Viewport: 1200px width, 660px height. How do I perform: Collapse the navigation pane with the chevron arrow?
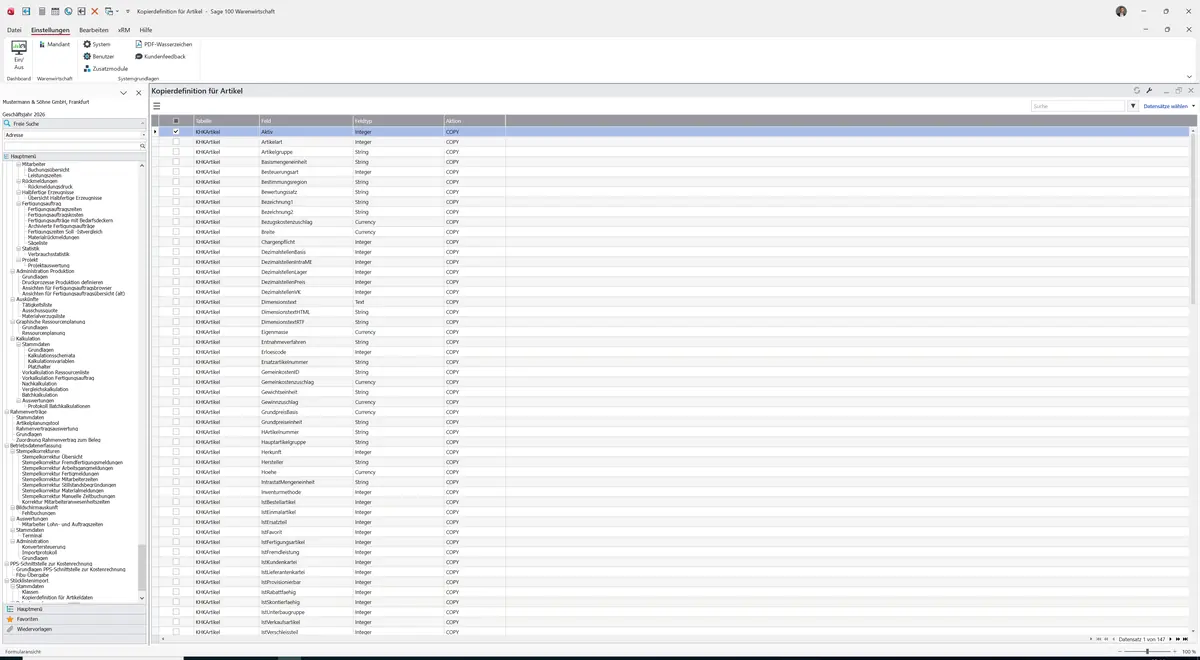[x=124, y=93]
